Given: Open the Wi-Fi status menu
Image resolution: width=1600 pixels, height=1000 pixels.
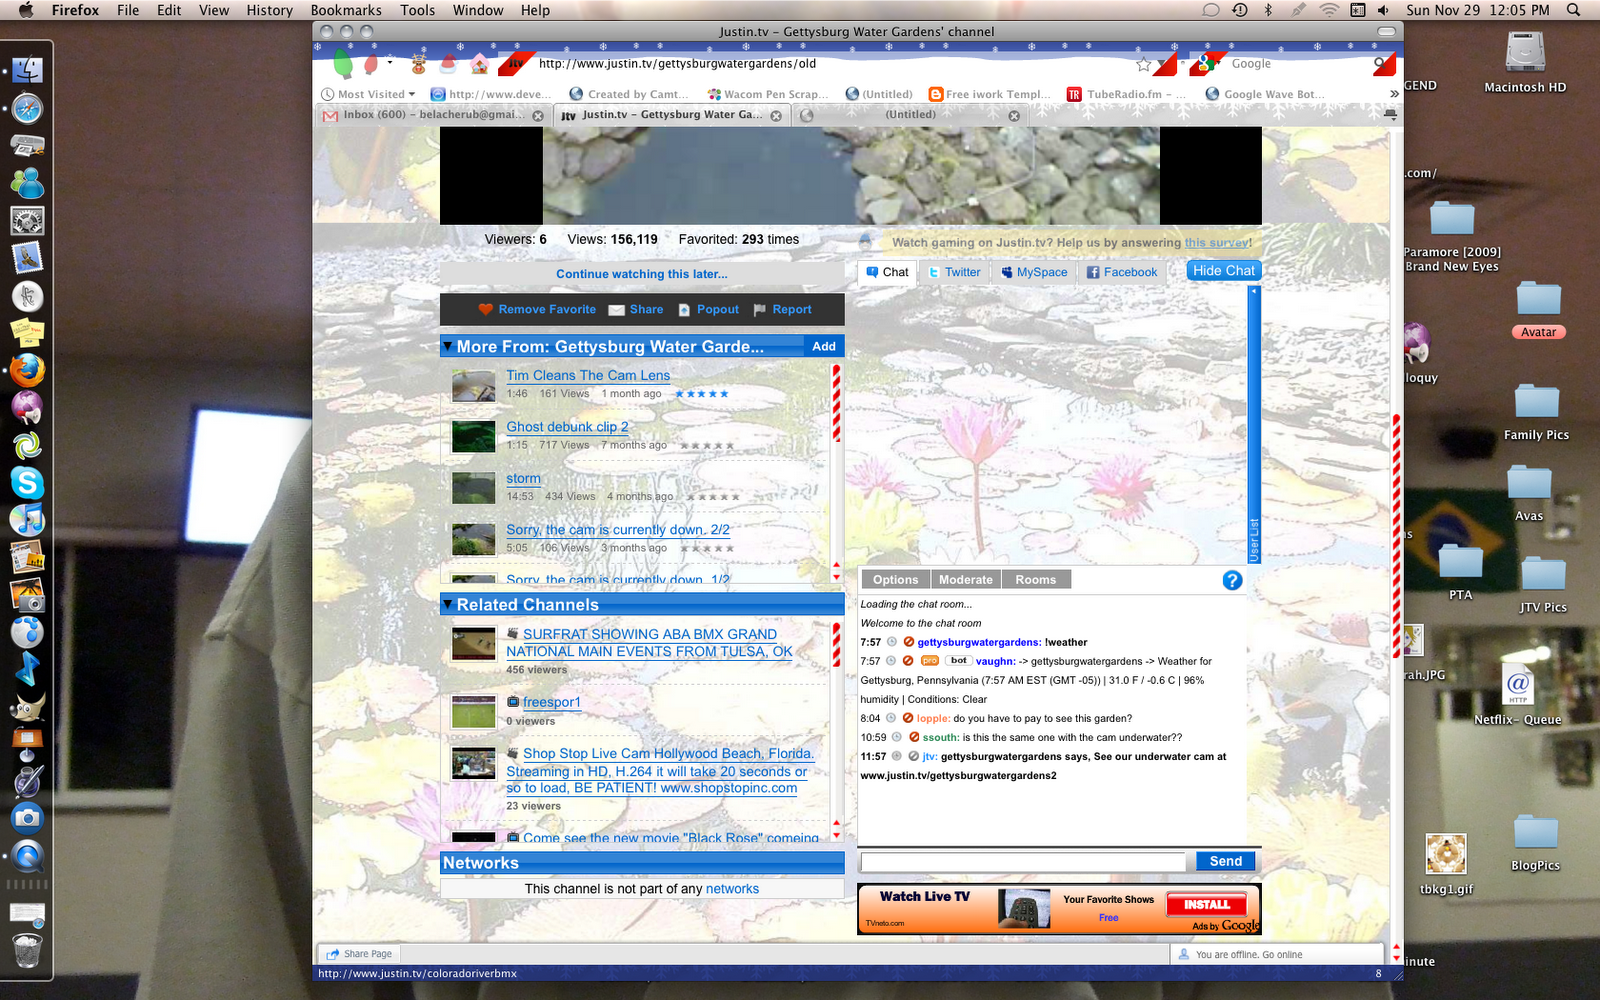Looking at the screenshot, I should click(x=1329, y=10).
